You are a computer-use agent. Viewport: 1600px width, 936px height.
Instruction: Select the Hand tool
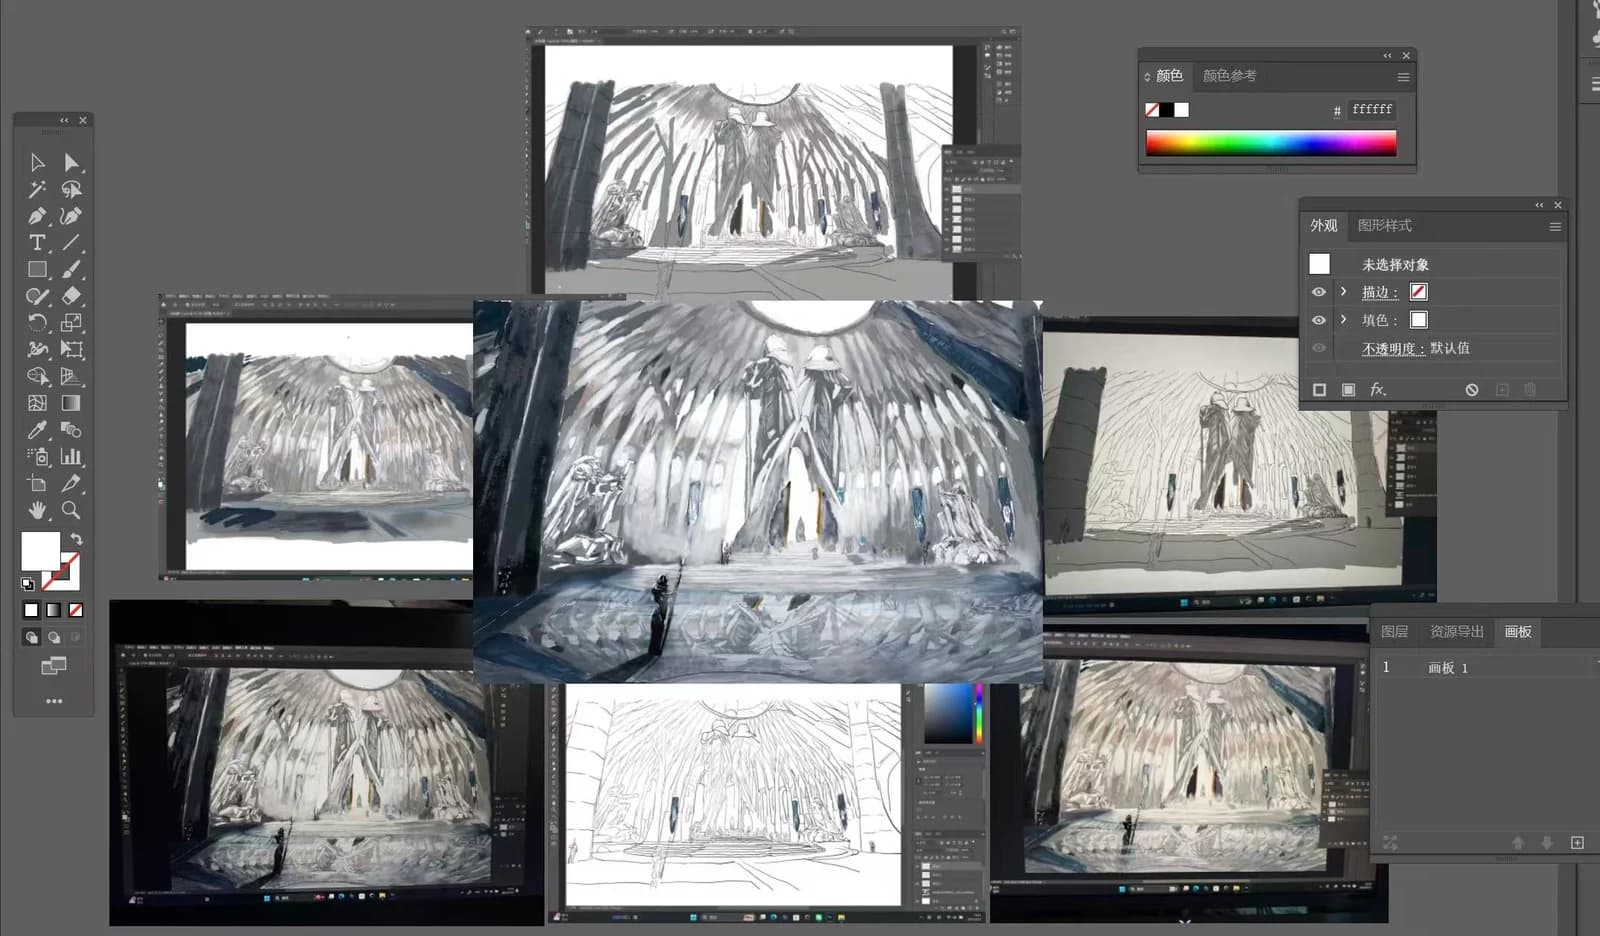[x=37, y=510]
